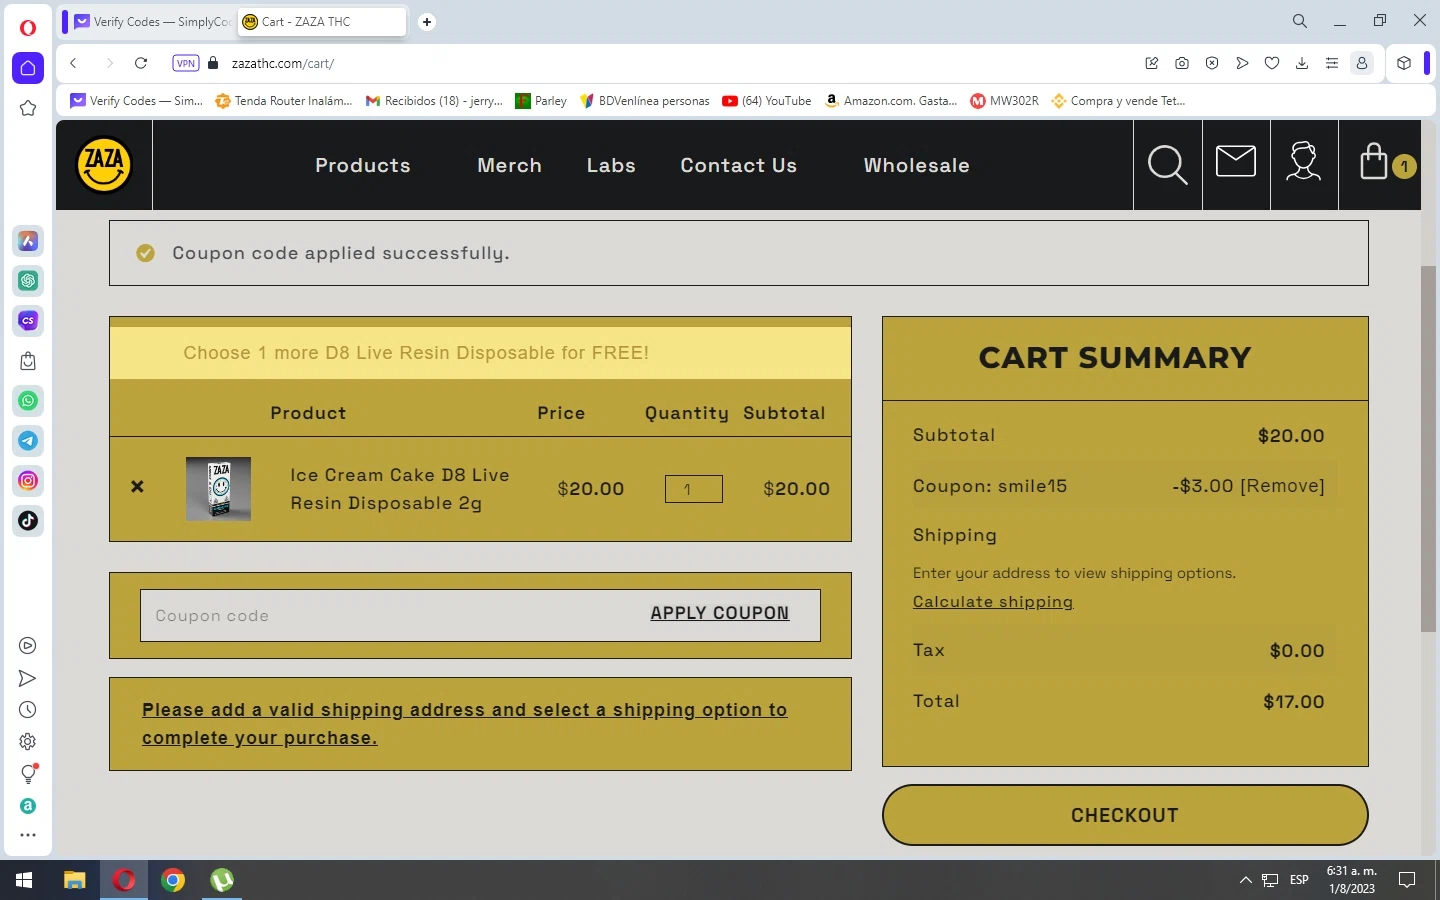Screen dimensions: 1440x900
Task: Remove Ice Cream Cake item with X
Action: coord(138,487)
